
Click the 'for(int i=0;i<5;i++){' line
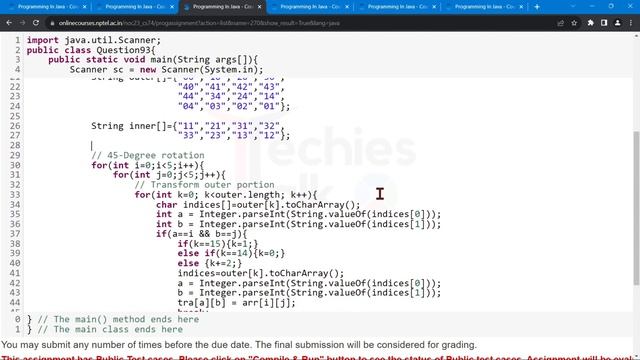pyautogui.click(x=148, y=165)
